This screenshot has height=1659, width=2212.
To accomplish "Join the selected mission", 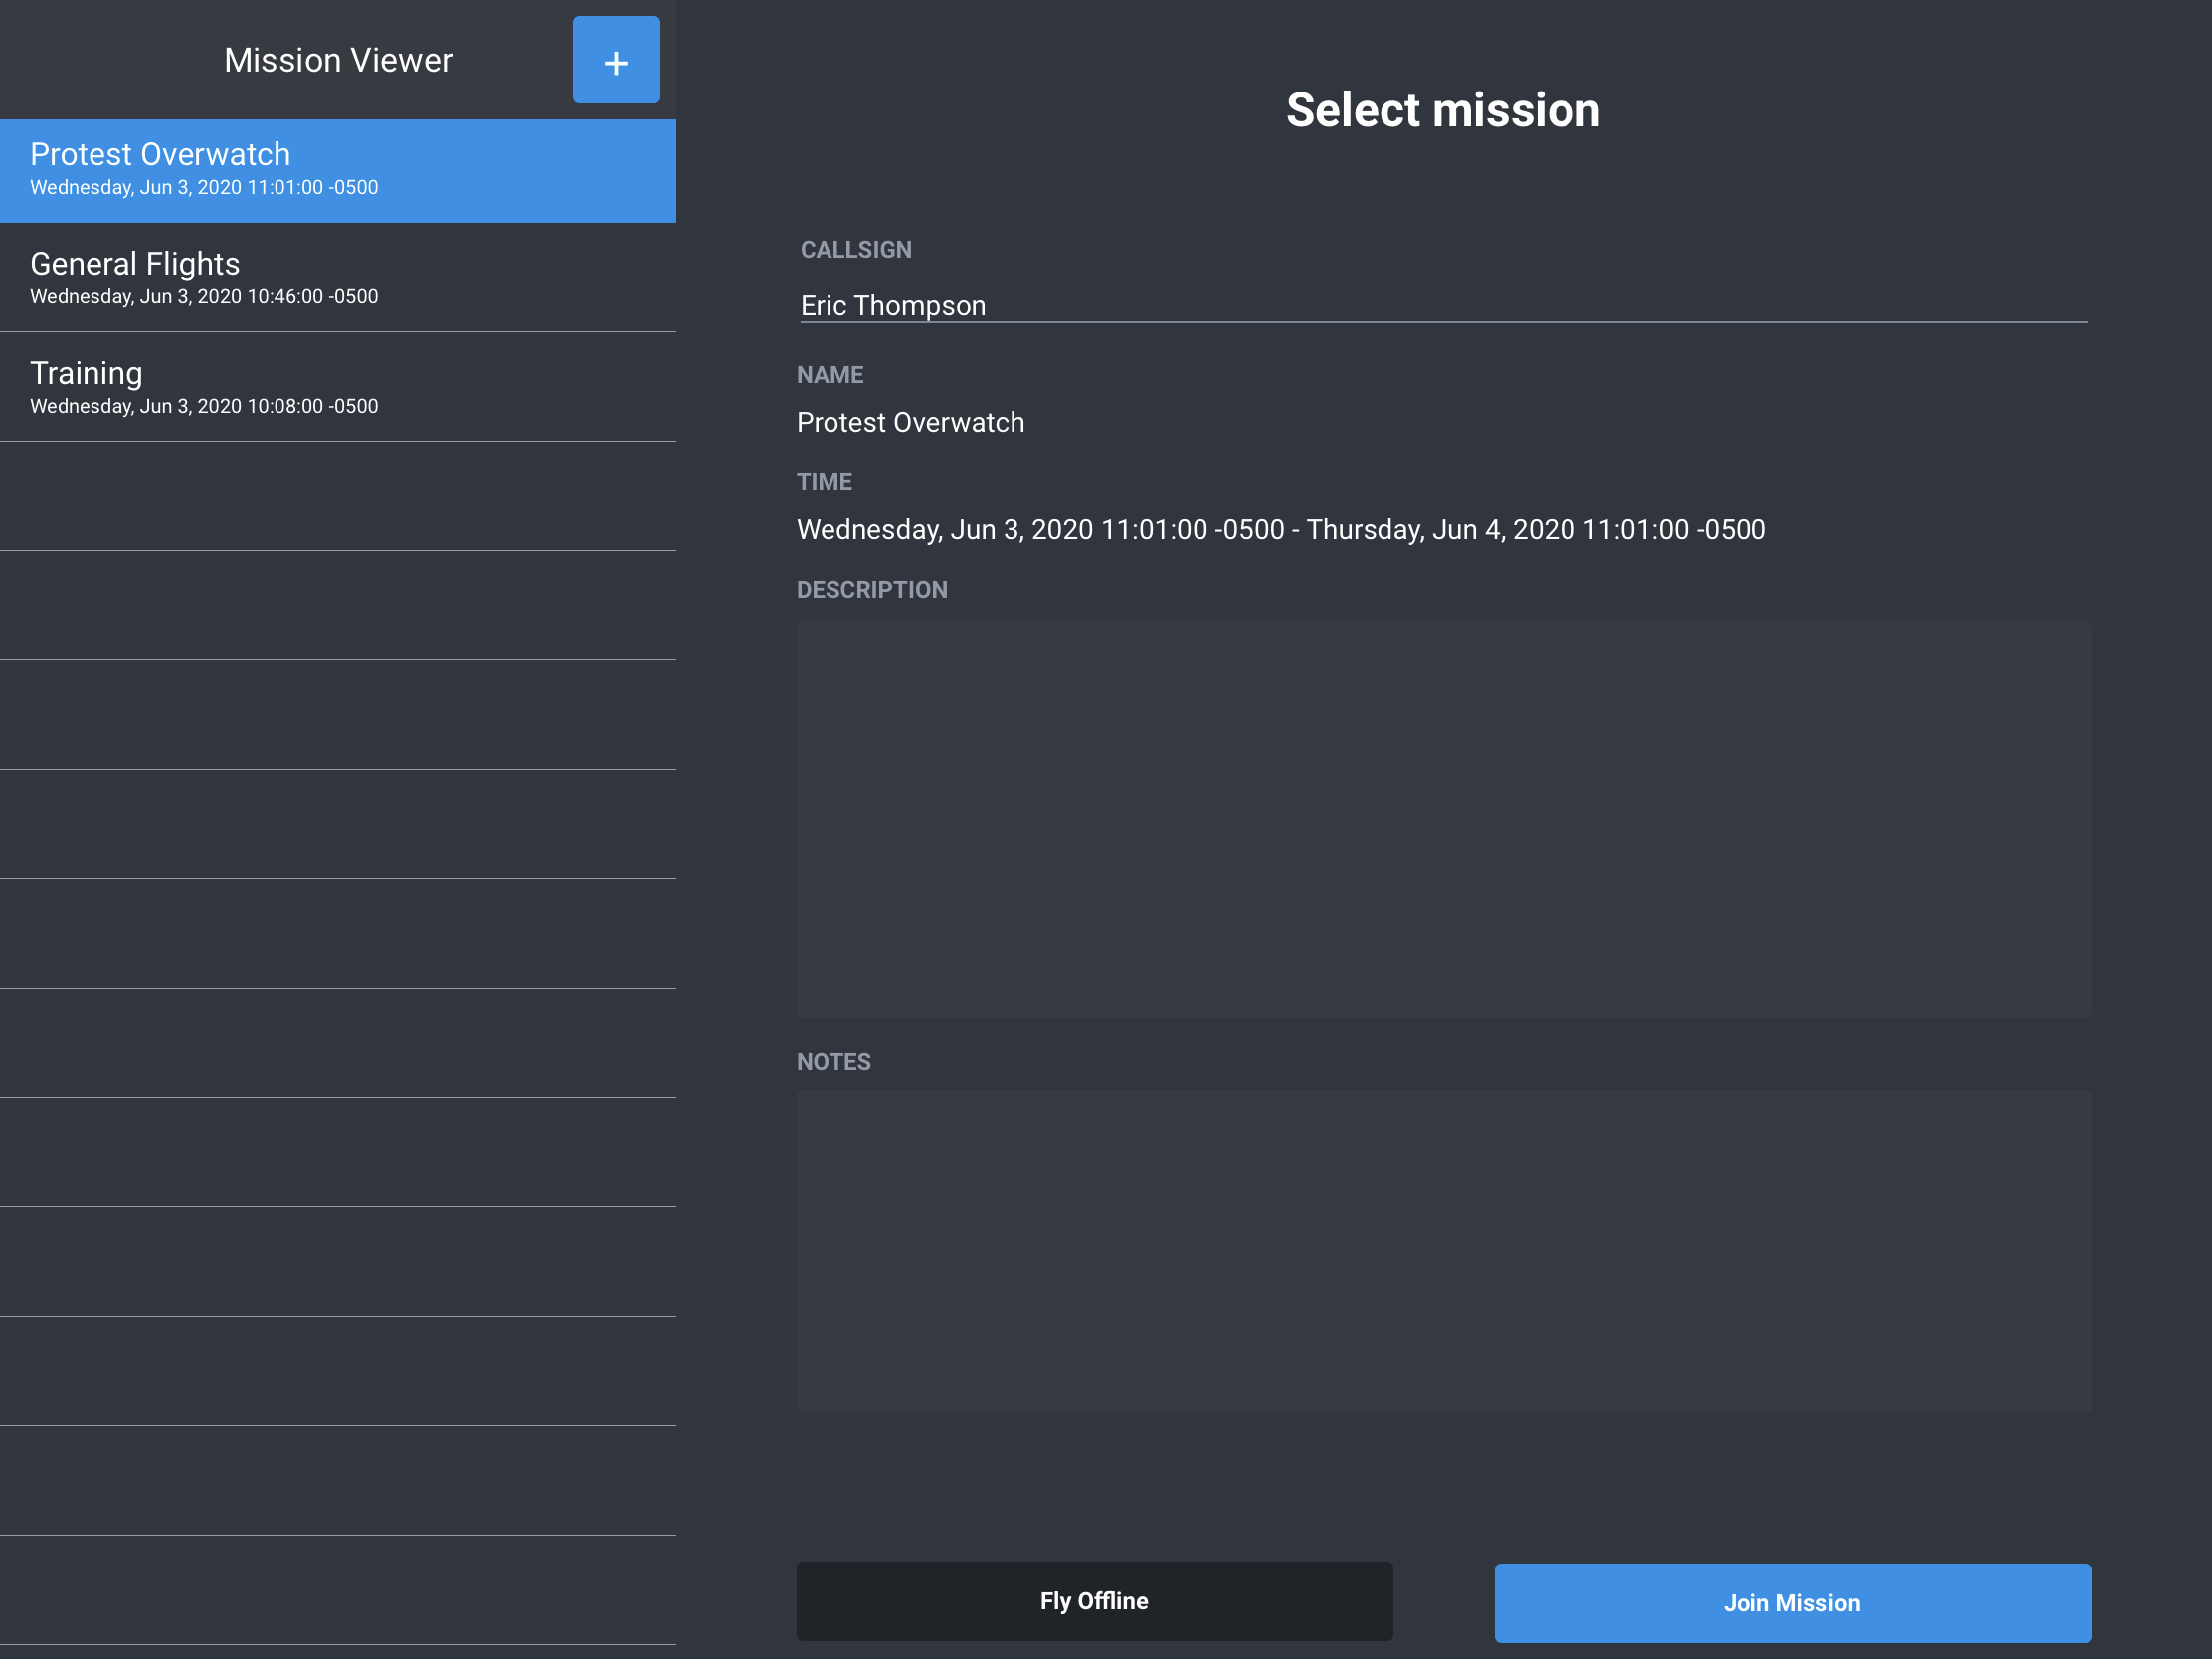I will coord(1792,1603).
